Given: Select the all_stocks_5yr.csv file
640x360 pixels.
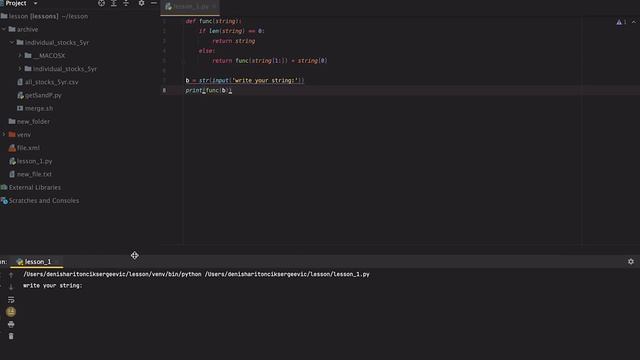Looking at the screenshot, I should pos(48,82).
